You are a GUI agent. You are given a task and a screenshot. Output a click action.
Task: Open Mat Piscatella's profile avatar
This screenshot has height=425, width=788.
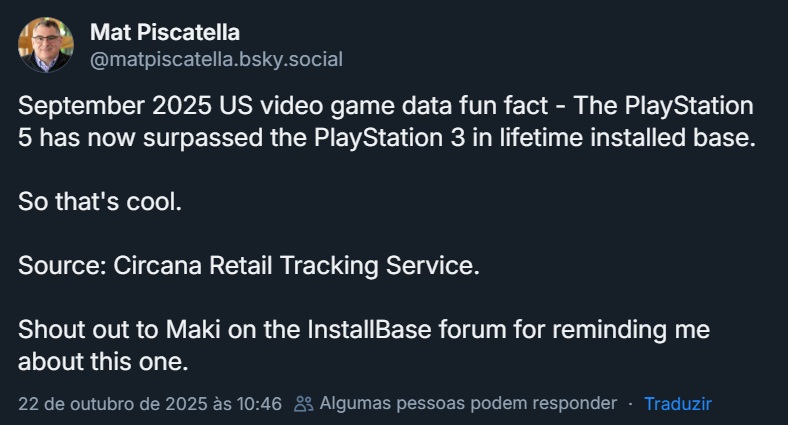point(45,45)
